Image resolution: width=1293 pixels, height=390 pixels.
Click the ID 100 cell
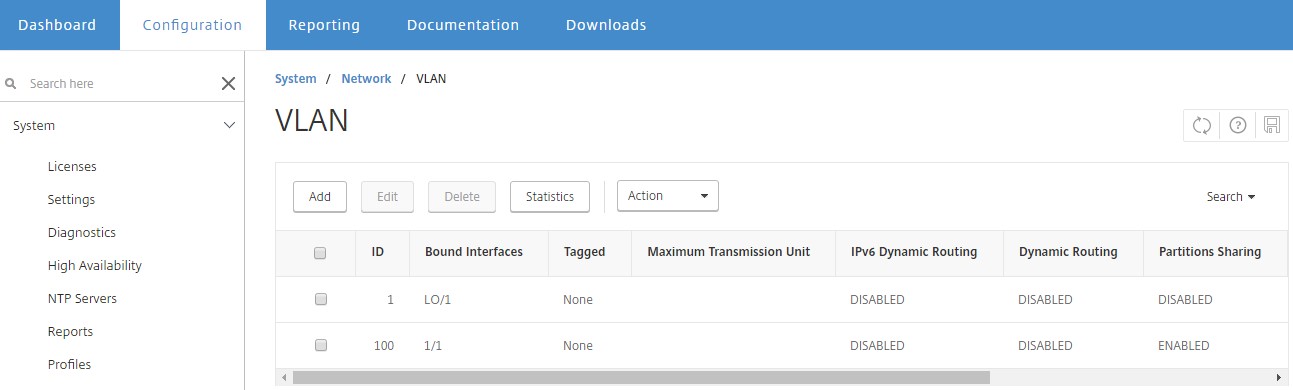[x=384, y=346]
